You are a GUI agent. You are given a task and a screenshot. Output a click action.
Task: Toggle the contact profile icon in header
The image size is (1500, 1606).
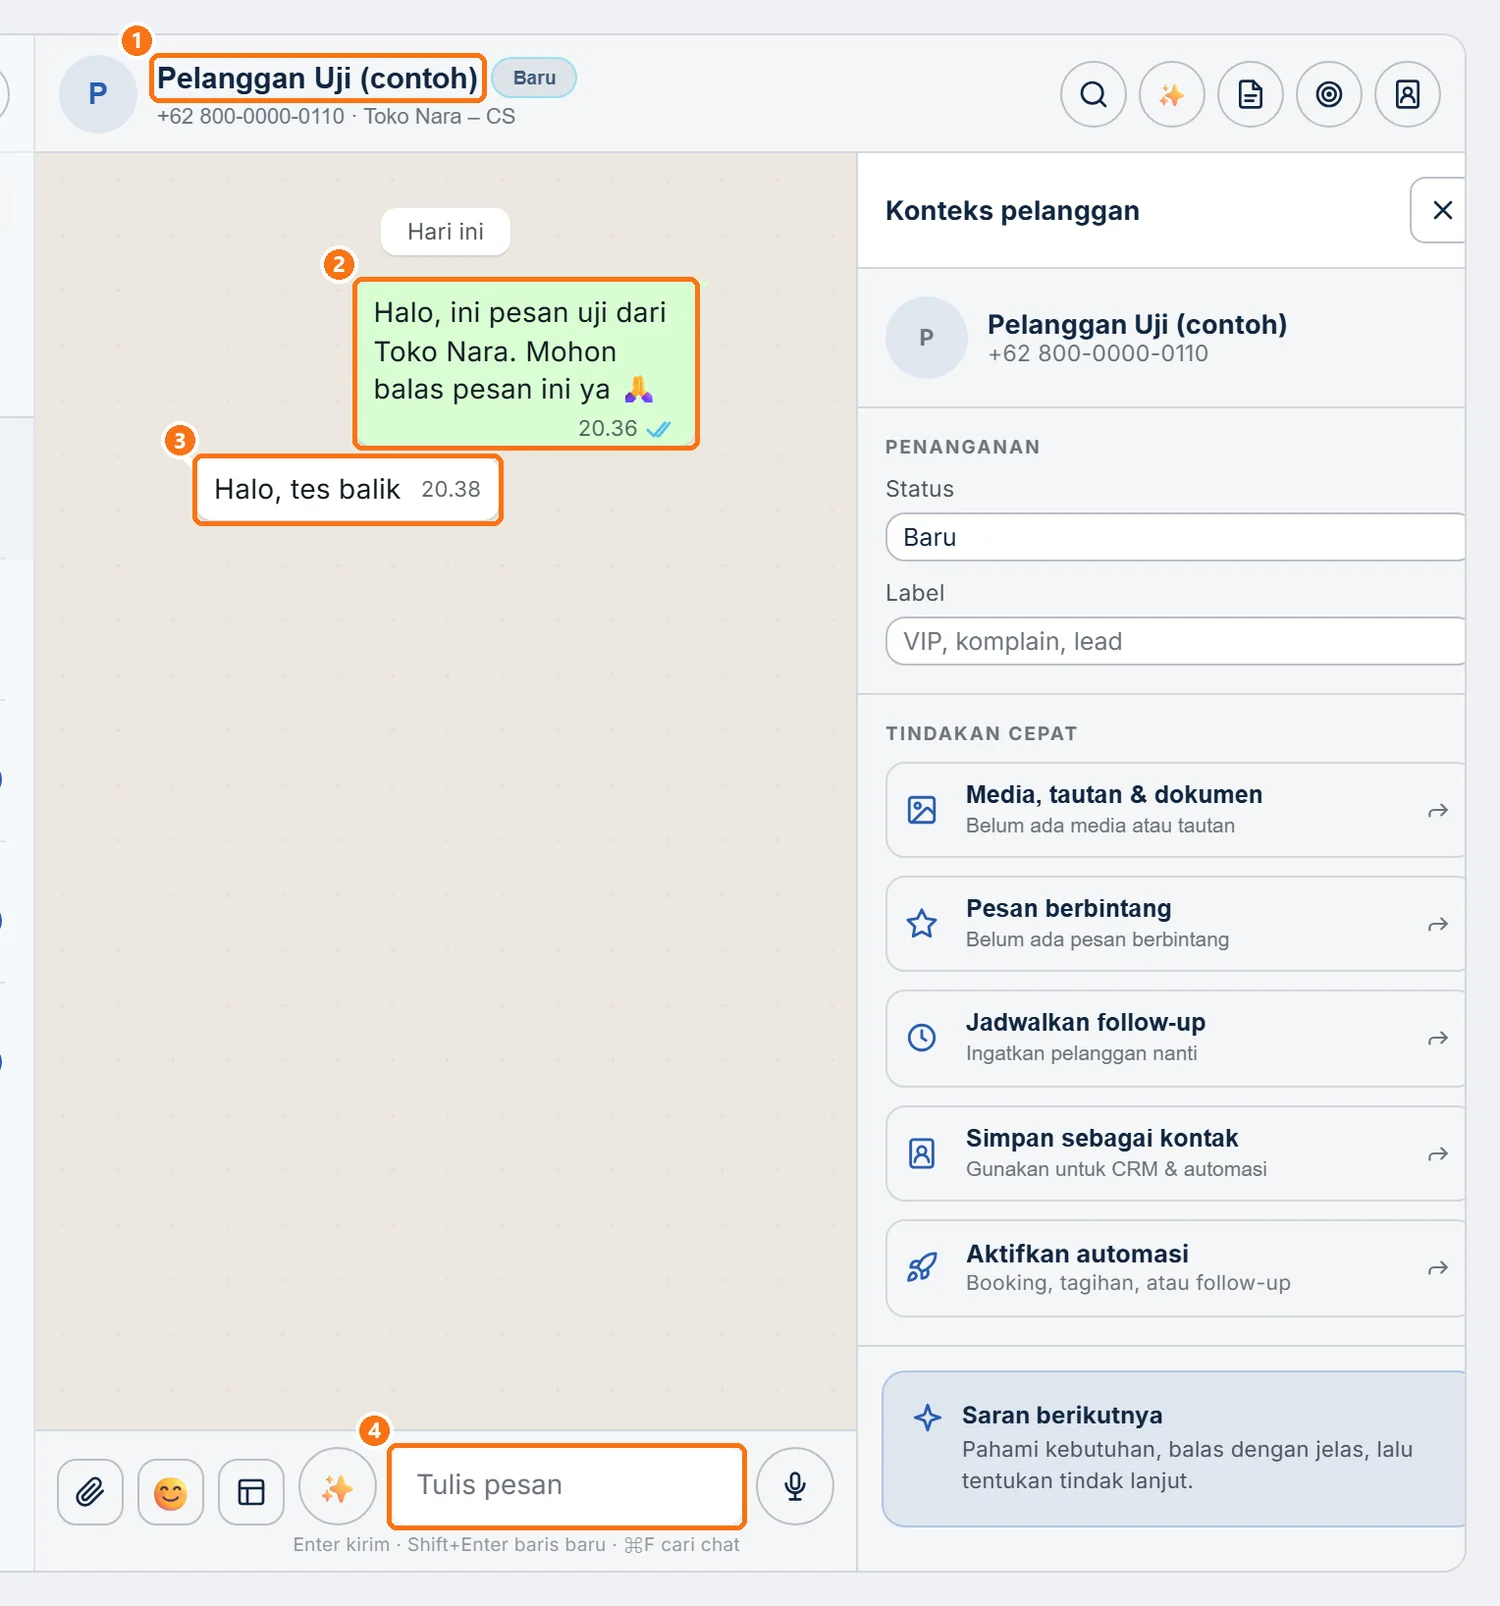tap(1408, 94)
